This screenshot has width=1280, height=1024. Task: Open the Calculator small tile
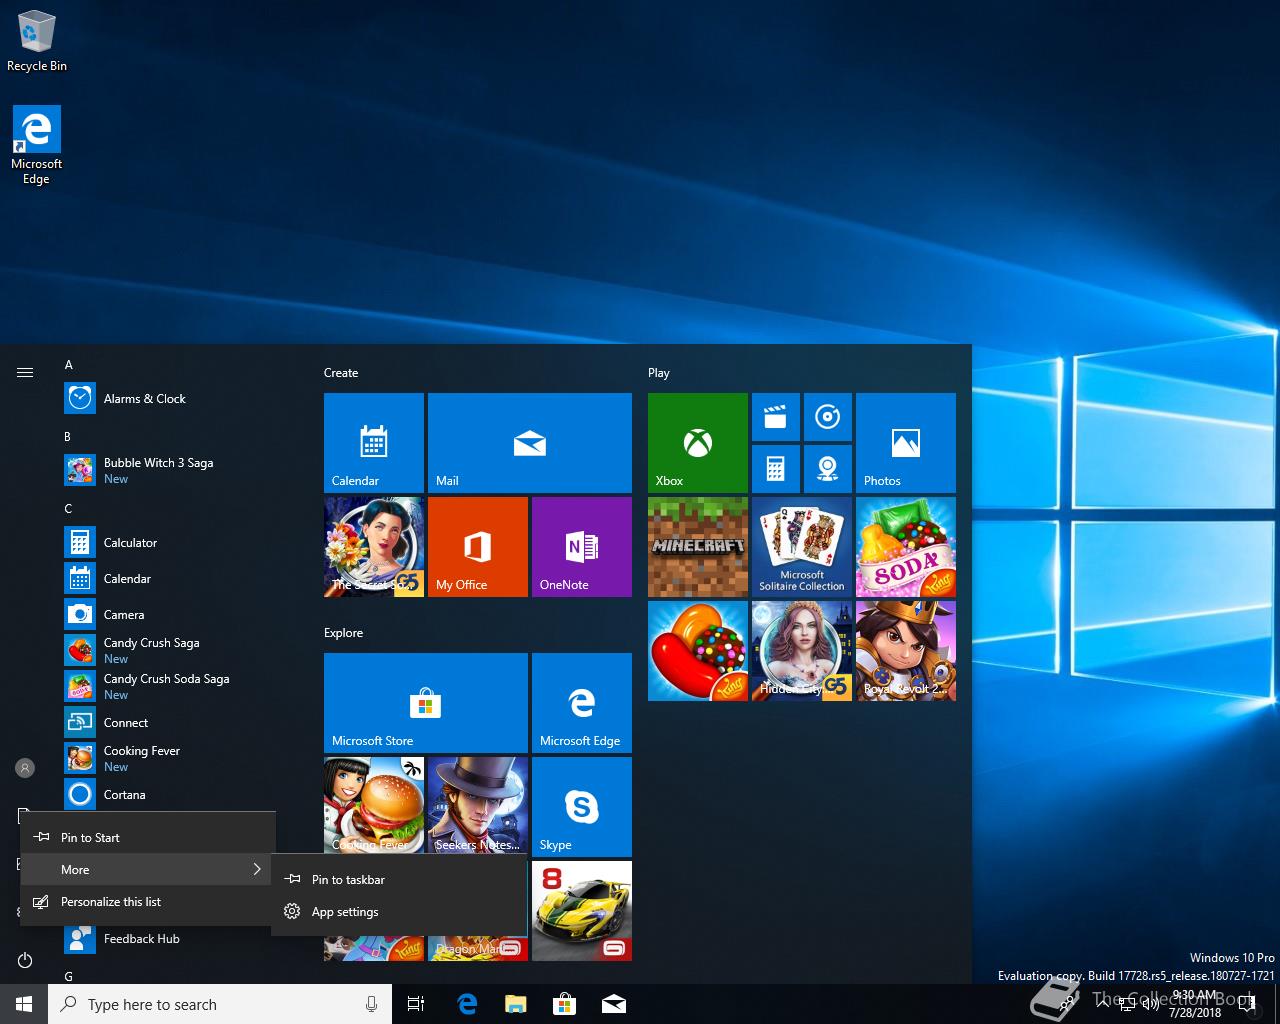[776, 469]
